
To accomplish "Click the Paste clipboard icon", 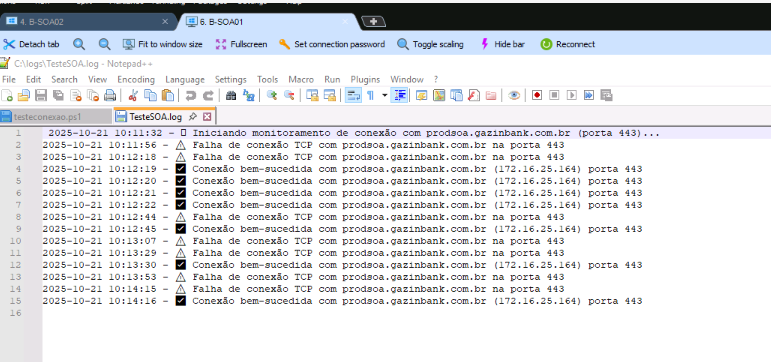I will [x=168, y=95].
